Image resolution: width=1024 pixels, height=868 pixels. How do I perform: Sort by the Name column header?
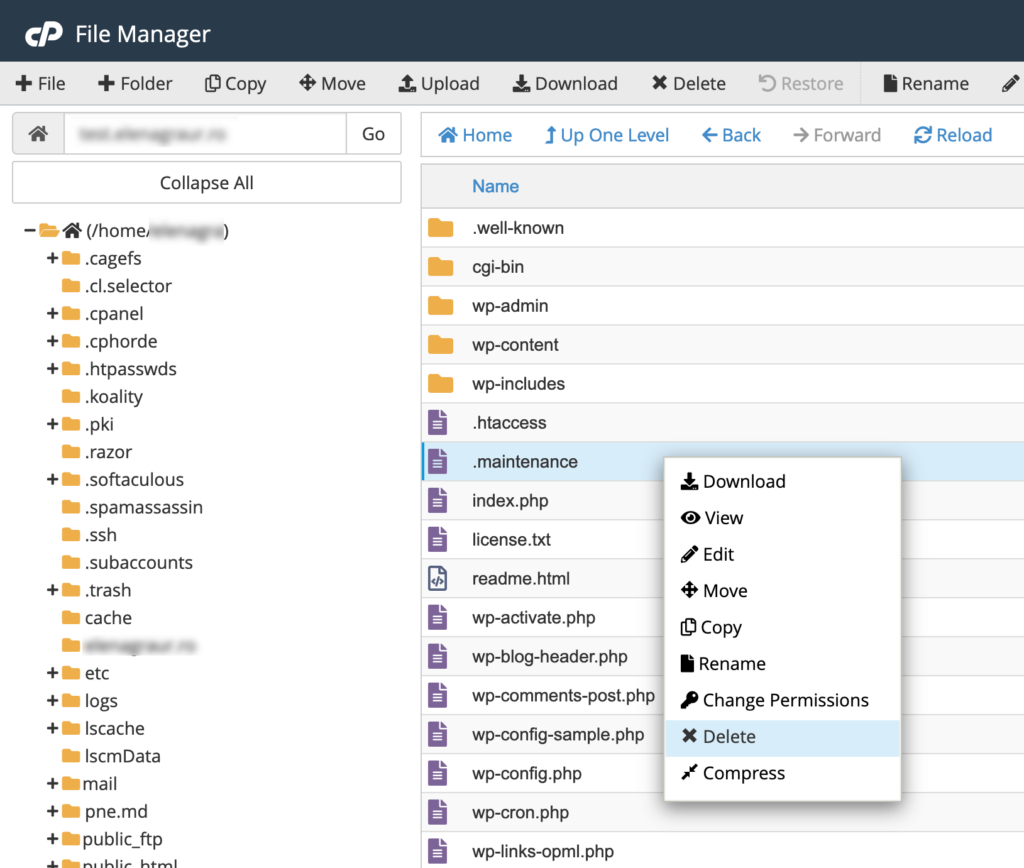pos(495,187)
